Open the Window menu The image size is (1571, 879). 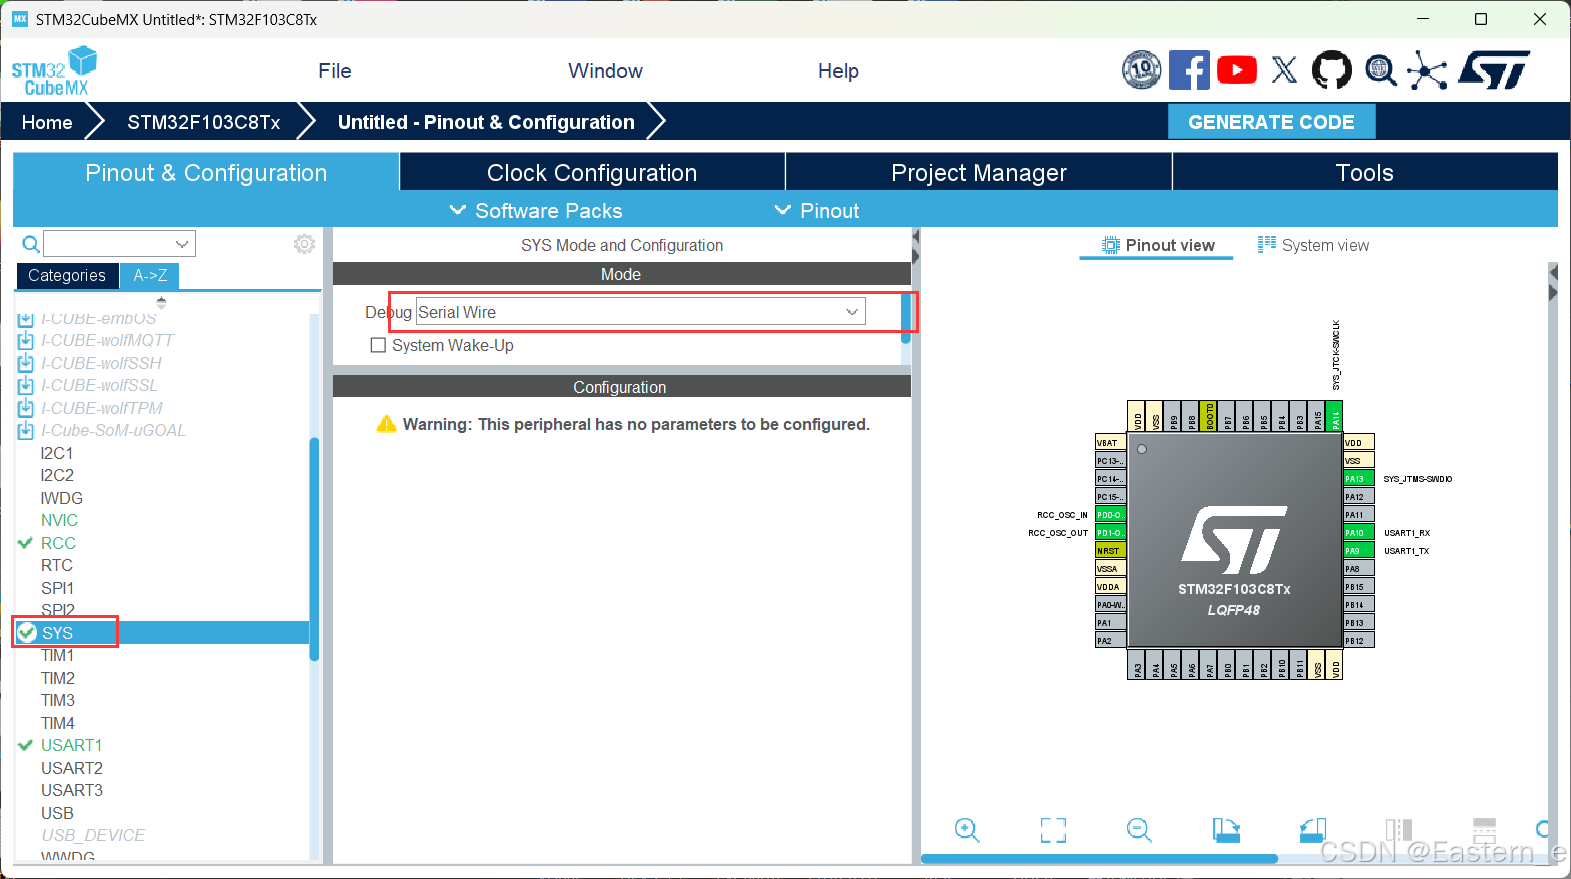pos(605,71)
